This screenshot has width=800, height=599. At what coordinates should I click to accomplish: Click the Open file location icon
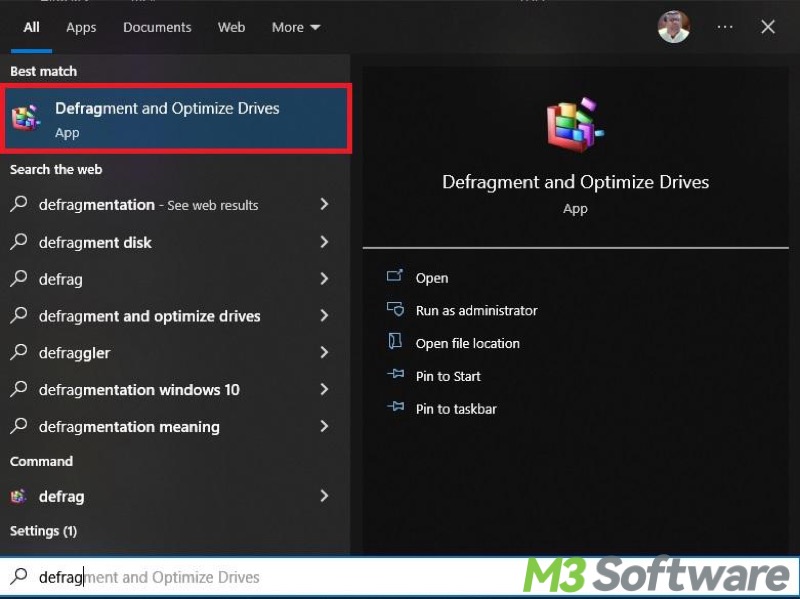(395, 343)
